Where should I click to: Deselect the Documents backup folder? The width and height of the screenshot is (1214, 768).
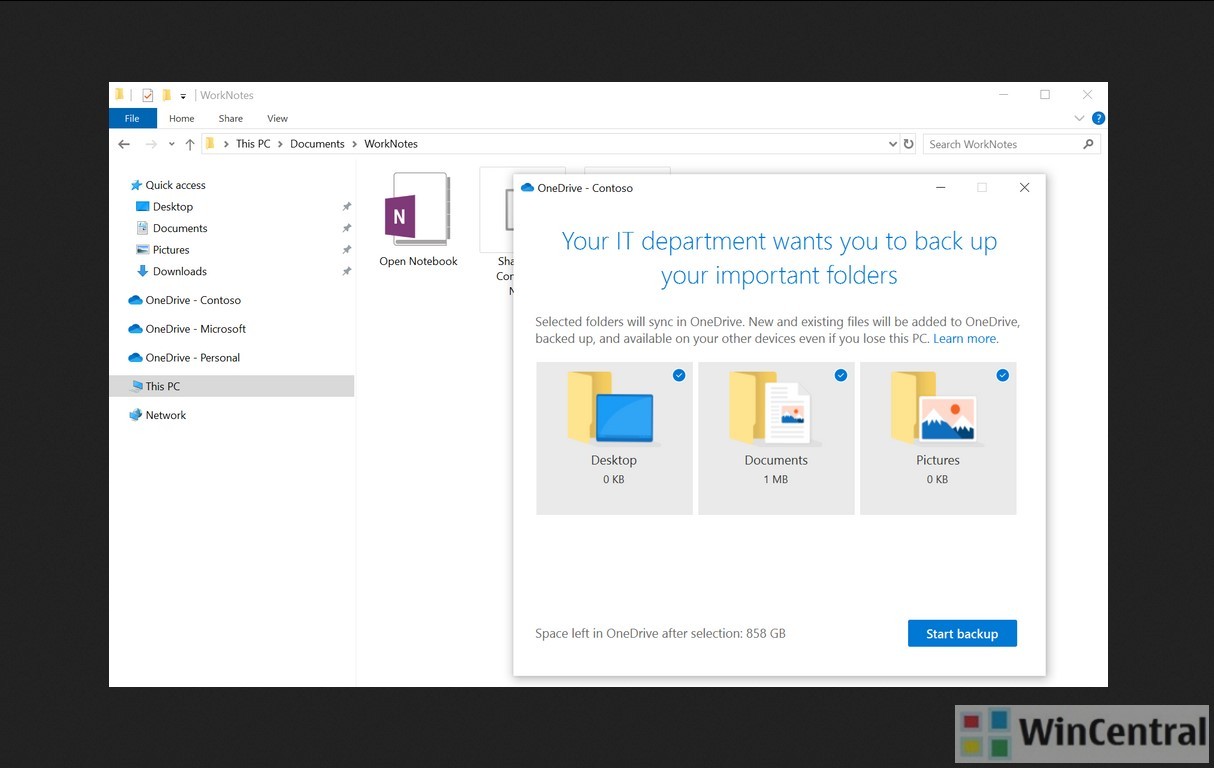pyautogui.click(x=841, y=375)
